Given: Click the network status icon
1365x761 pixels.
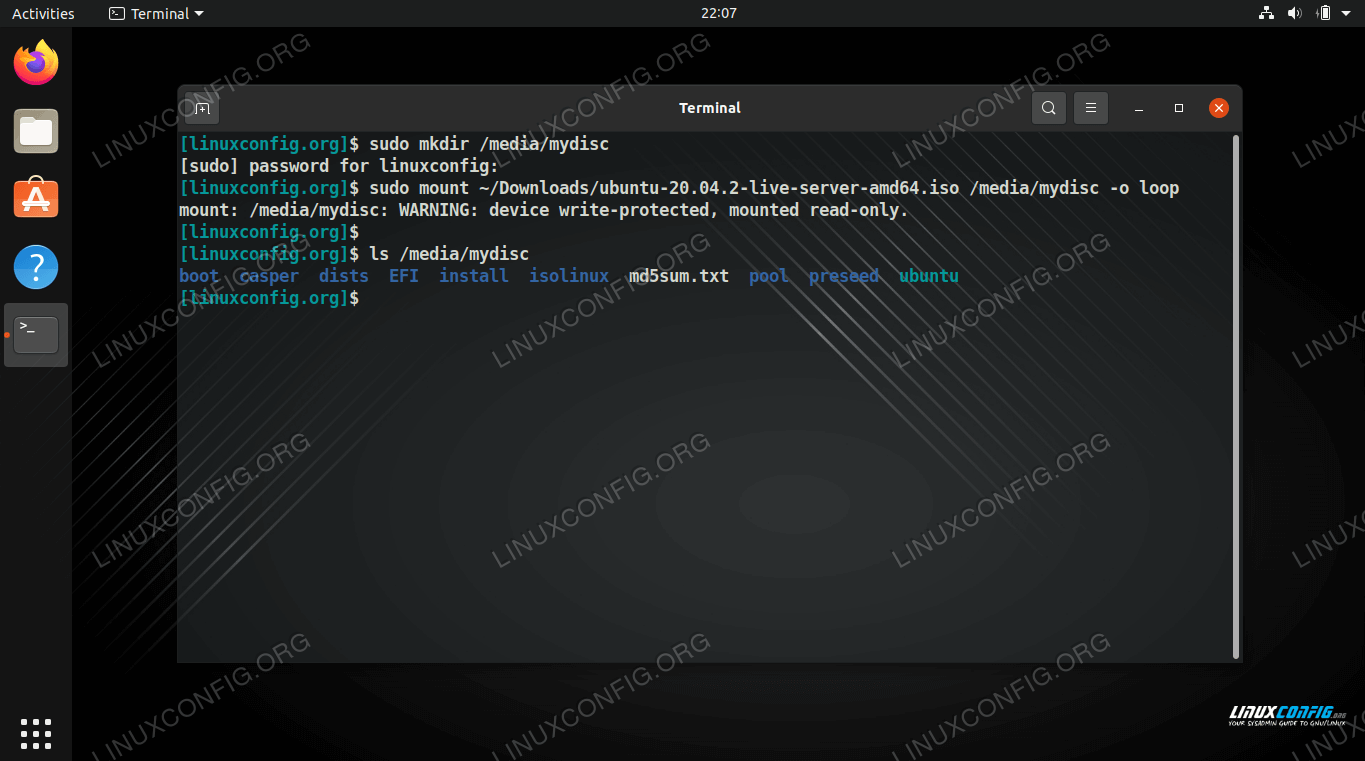Looking at the screenshot, I should coord(1266,13).
